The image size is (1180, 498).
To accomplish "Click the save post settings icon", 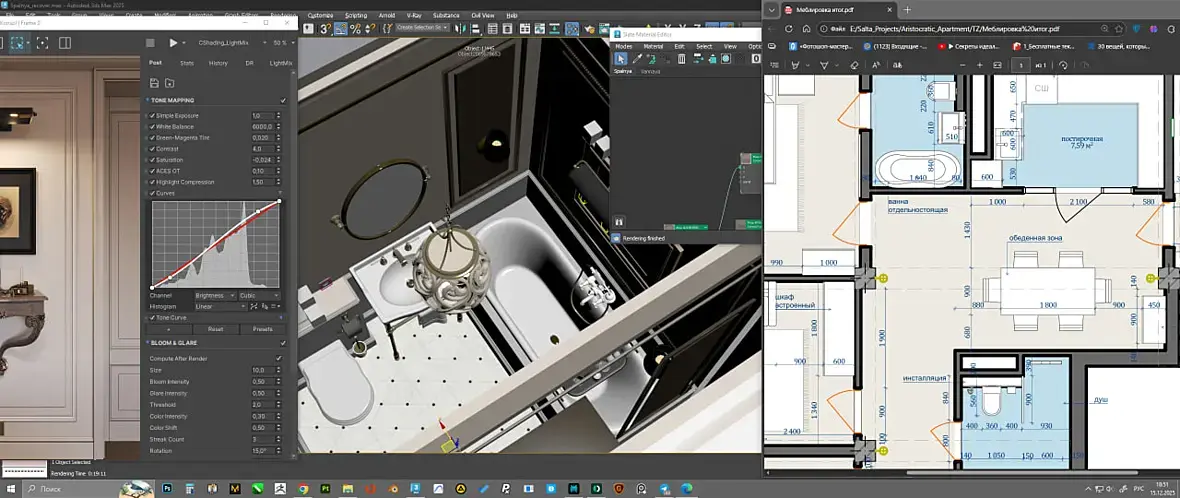I will pos(155,83).
